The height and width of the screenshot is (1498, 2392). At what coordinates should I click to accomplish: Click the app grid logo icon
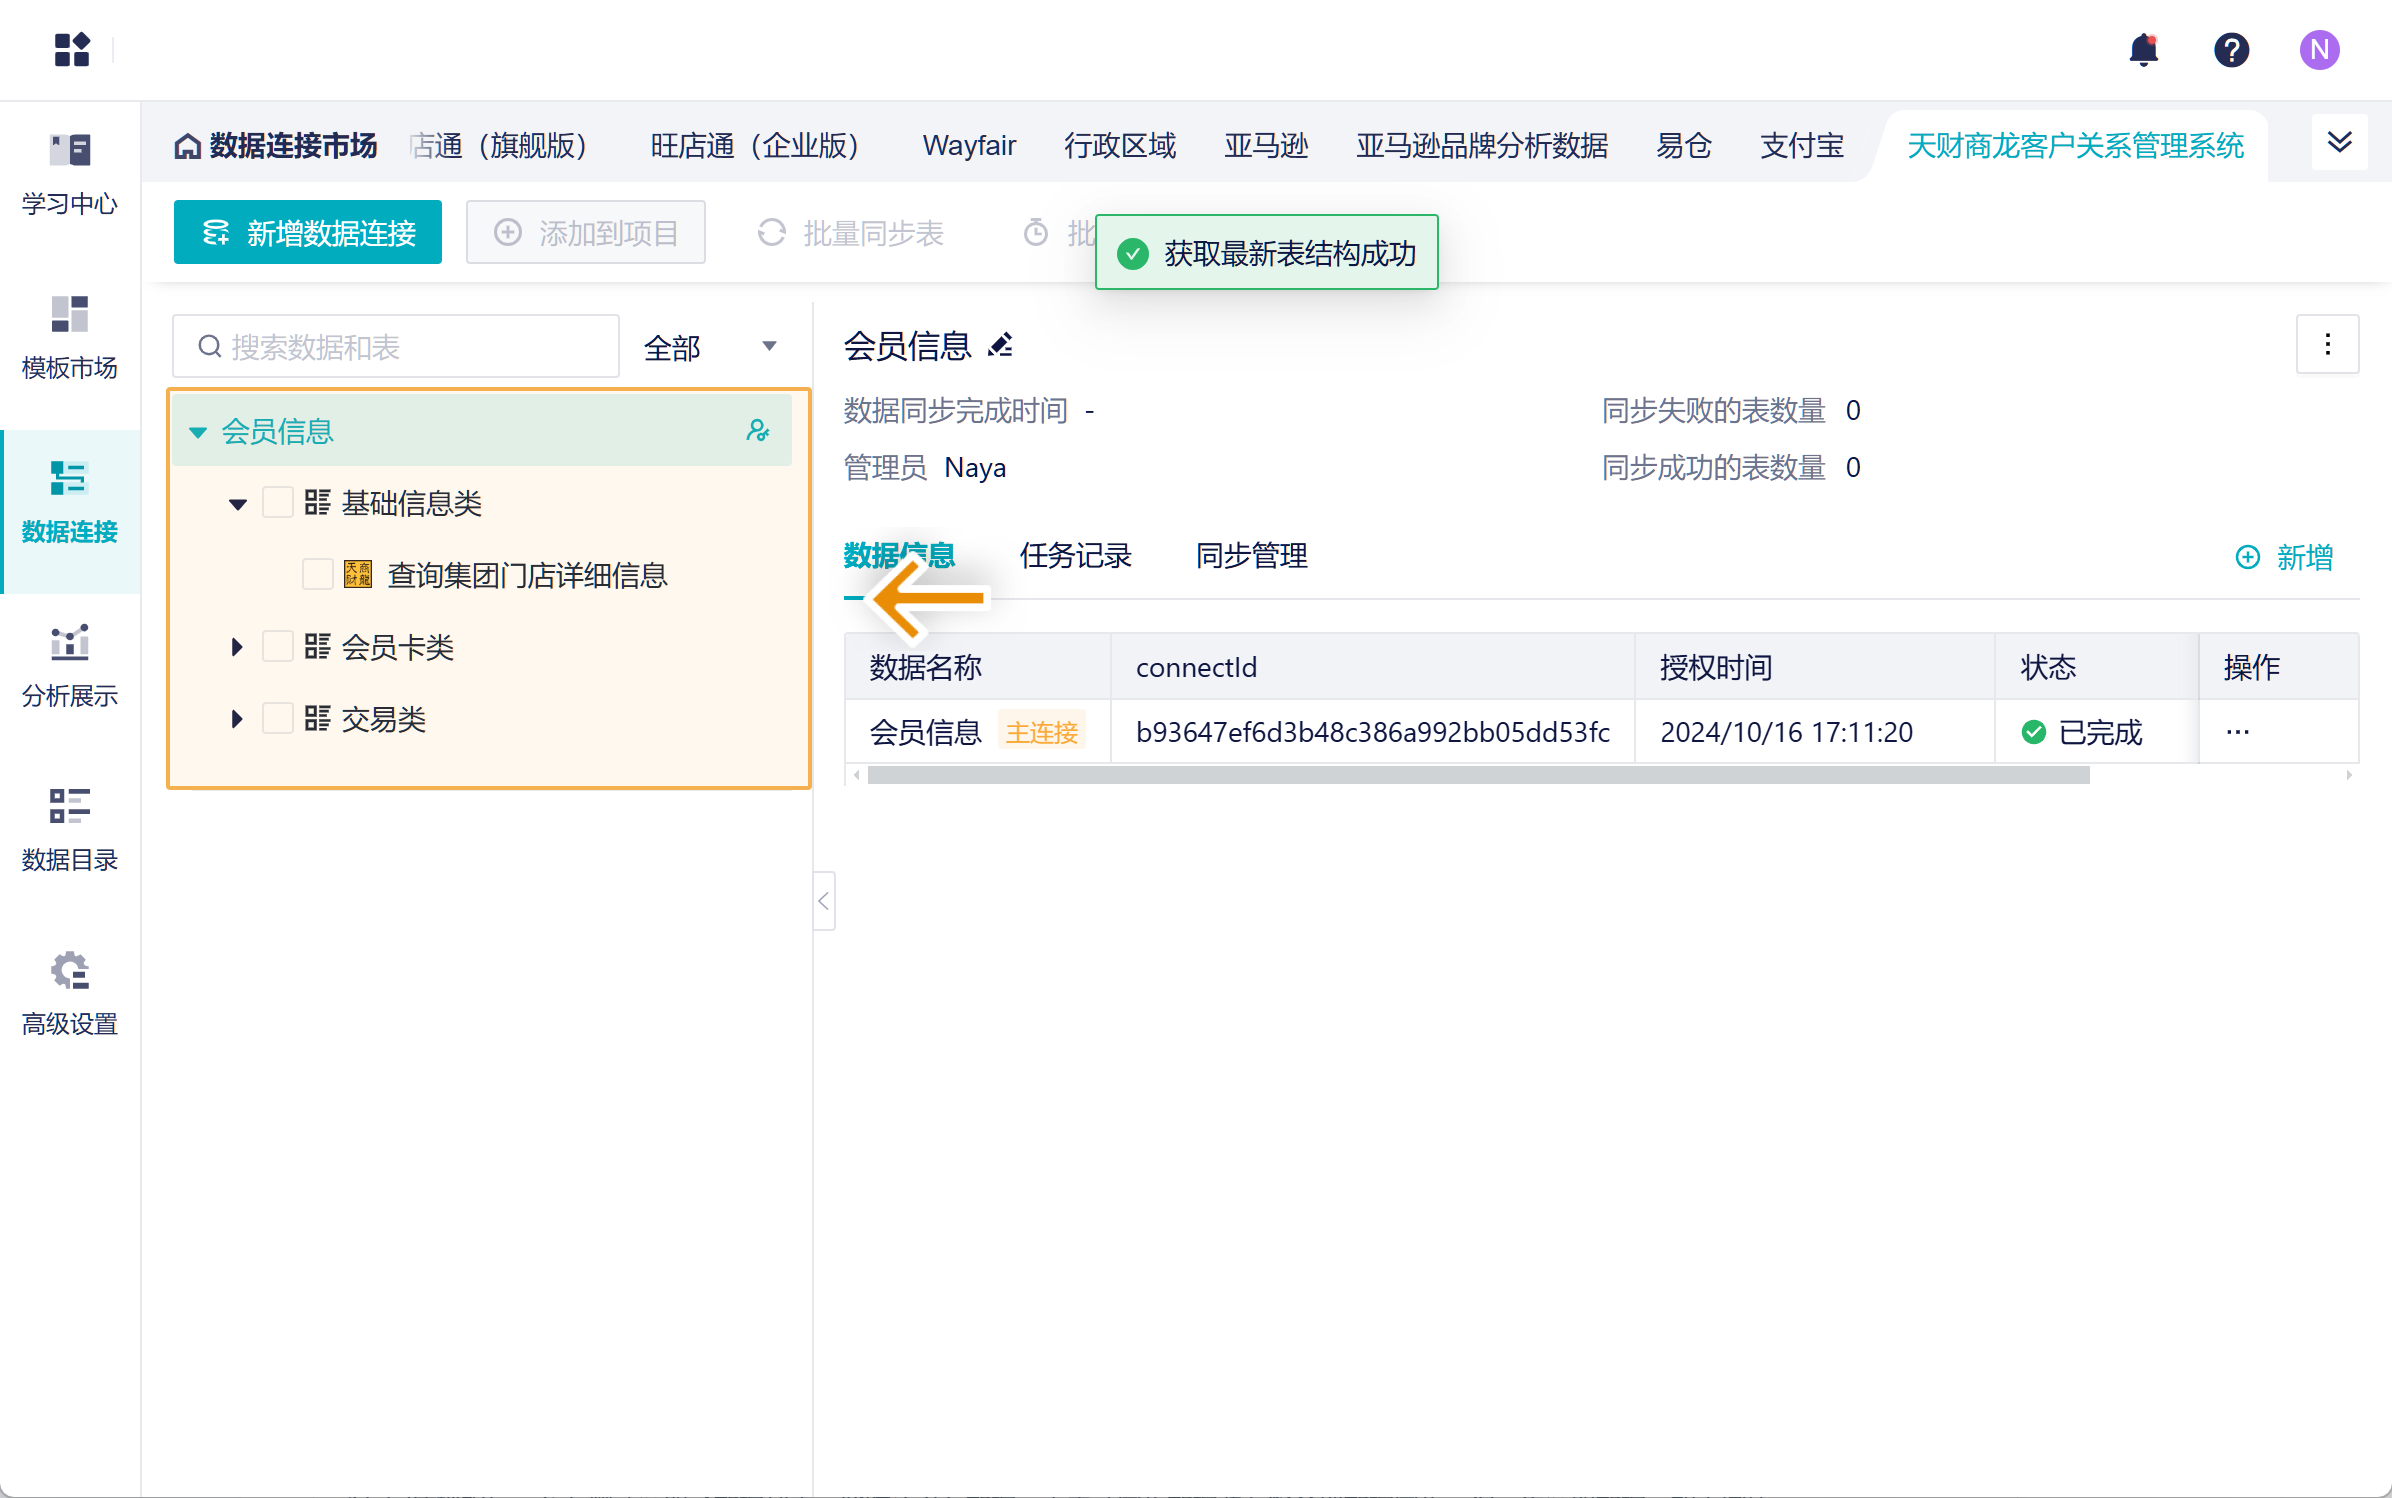(x=72, y=50)
